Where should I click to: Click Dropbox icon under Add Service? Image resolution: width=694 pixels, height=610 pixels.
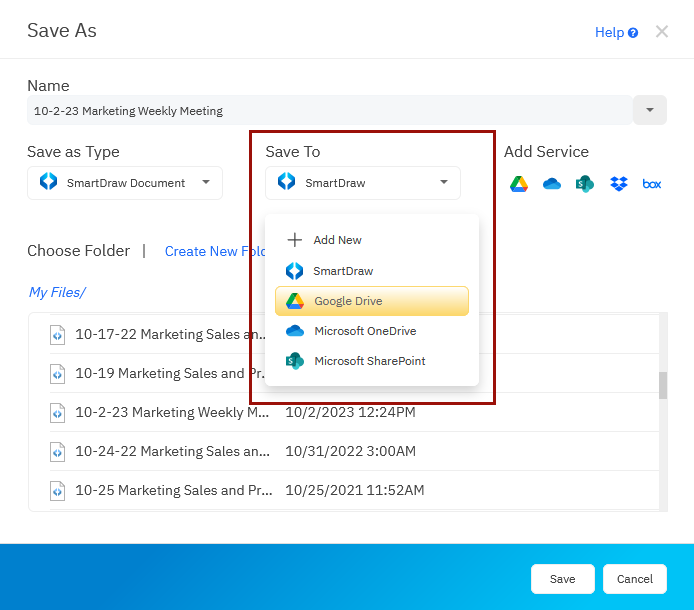click(619, 184)
